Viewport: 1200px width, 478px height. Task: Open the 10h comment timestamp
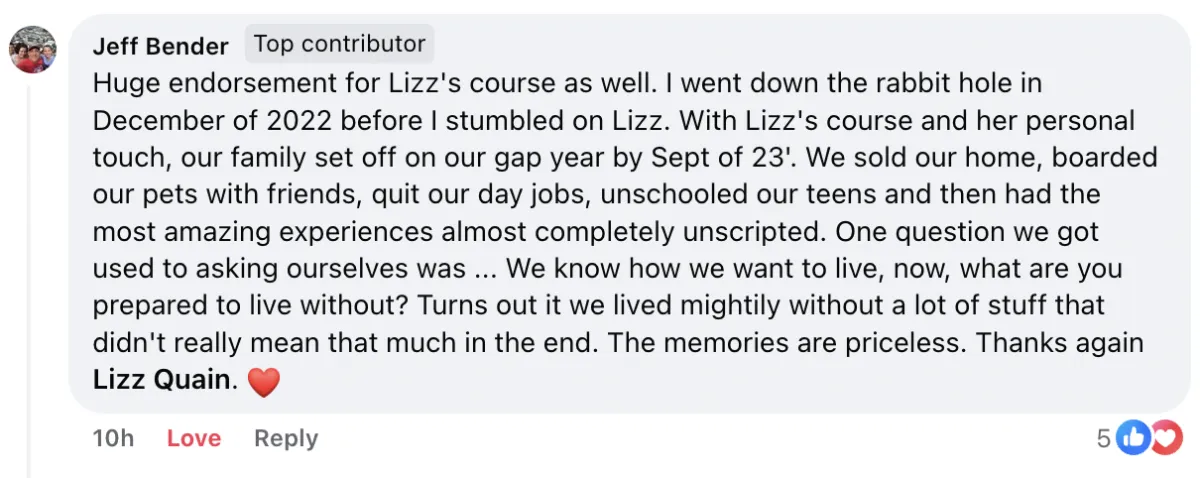click(x=113, y=438)
